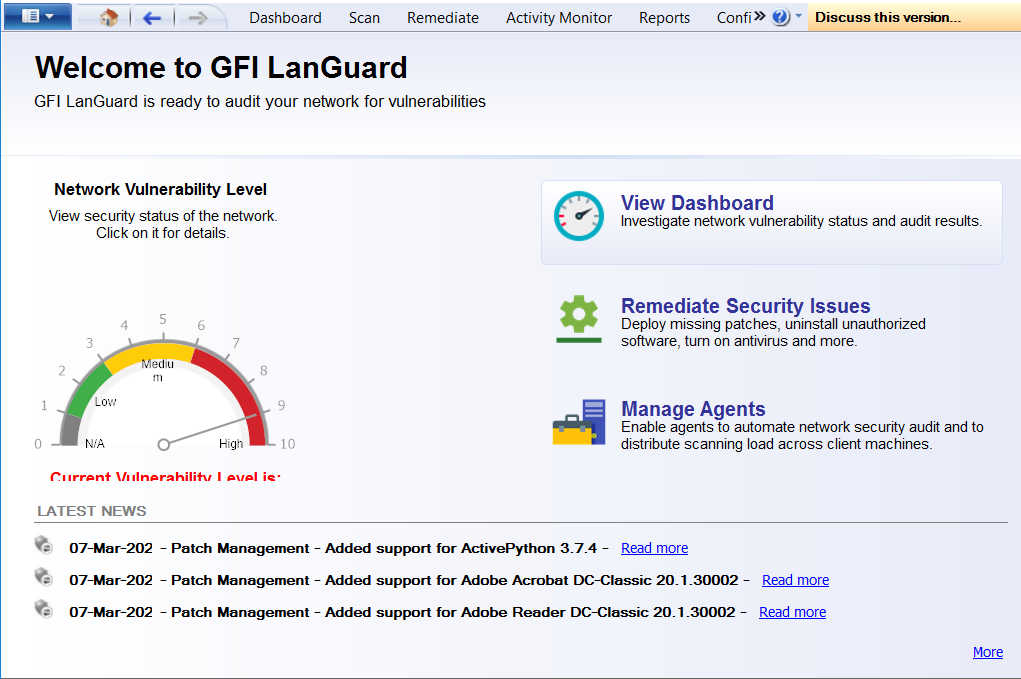Click the More news link
The image size is (1021, 679).
[x=988, y=652]
